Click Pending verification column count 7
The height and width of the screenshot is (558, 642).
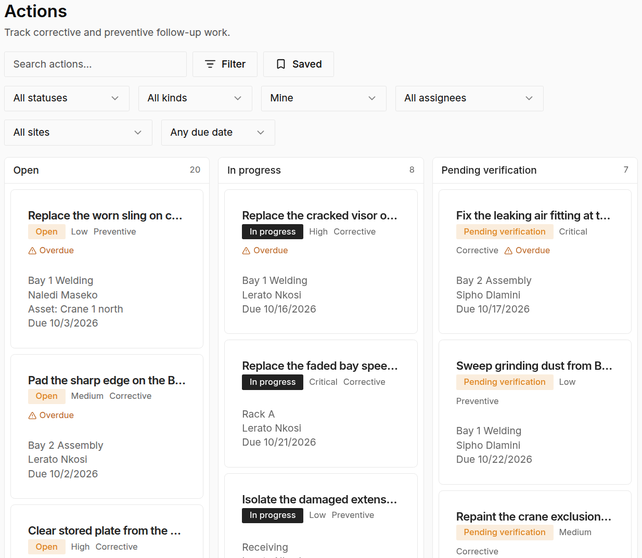[x=626, y=170]
